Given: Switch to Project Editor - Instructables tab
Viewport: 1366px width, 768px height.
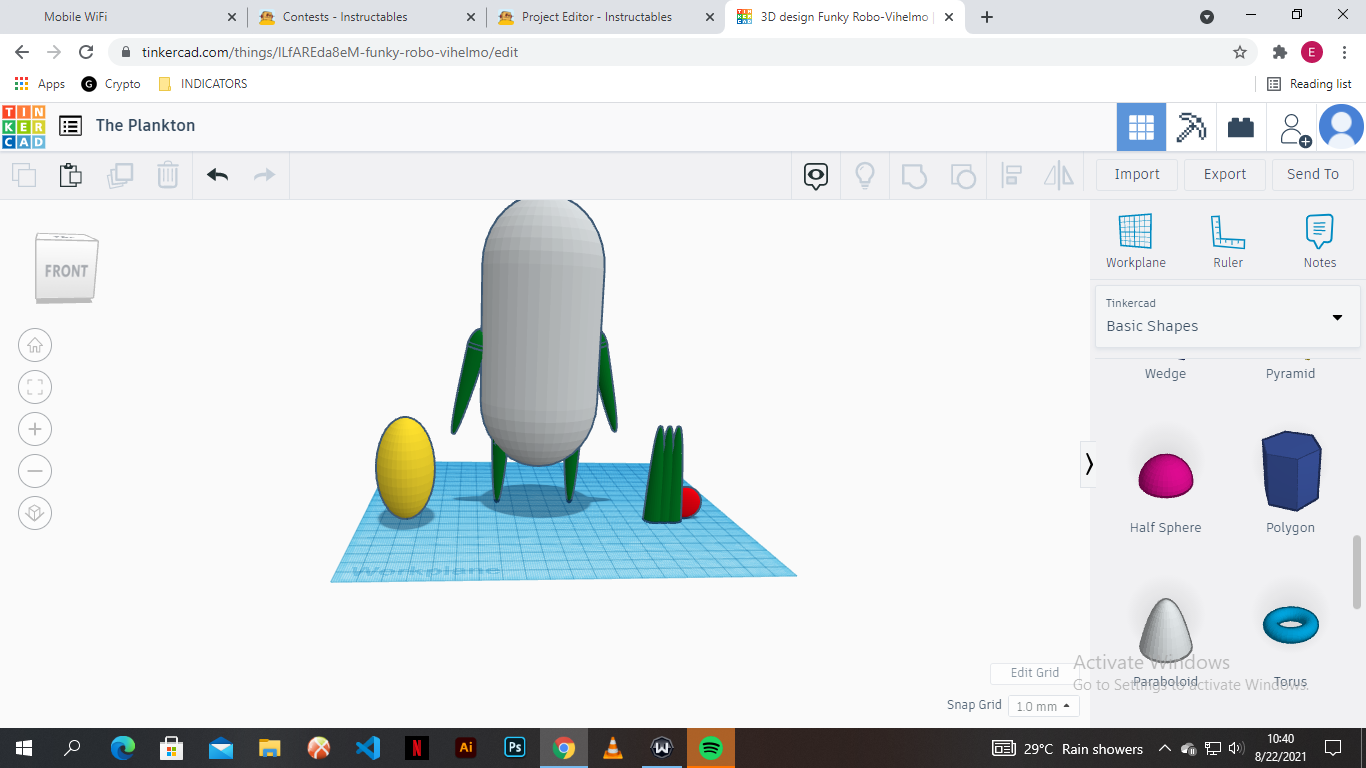Looking at the screenshot, I should pyautogui.click(x=606, y=17).
